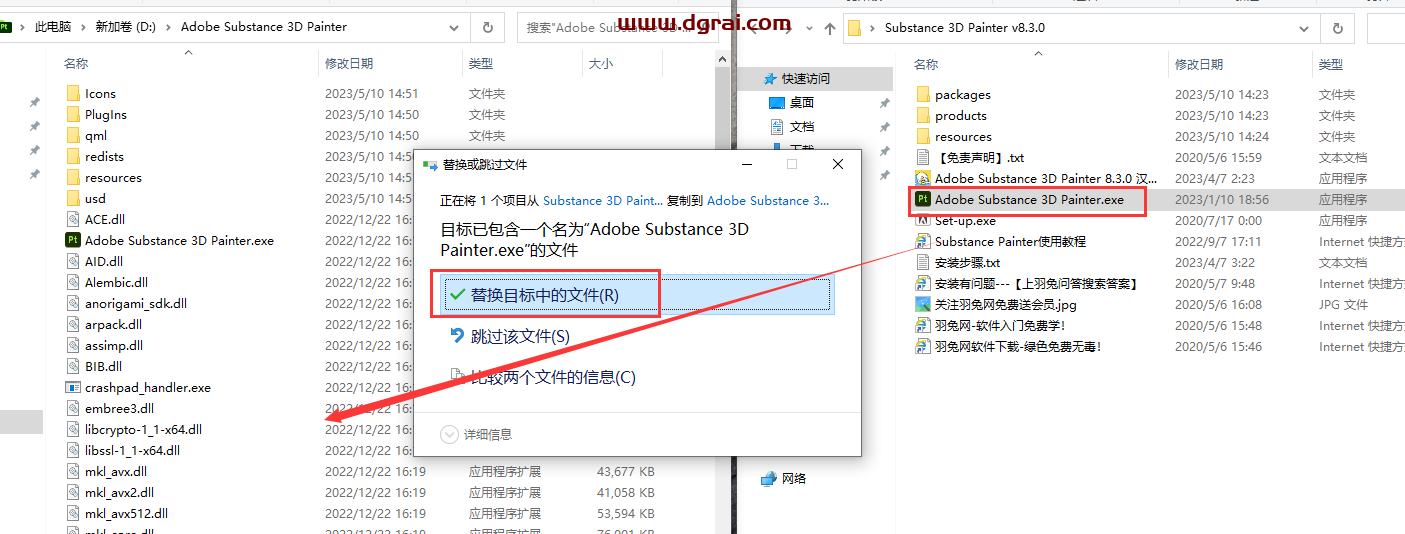Click crashpad_handler.exe file icon
This screenshot has height=534, width=1405.
coord(73,387)
